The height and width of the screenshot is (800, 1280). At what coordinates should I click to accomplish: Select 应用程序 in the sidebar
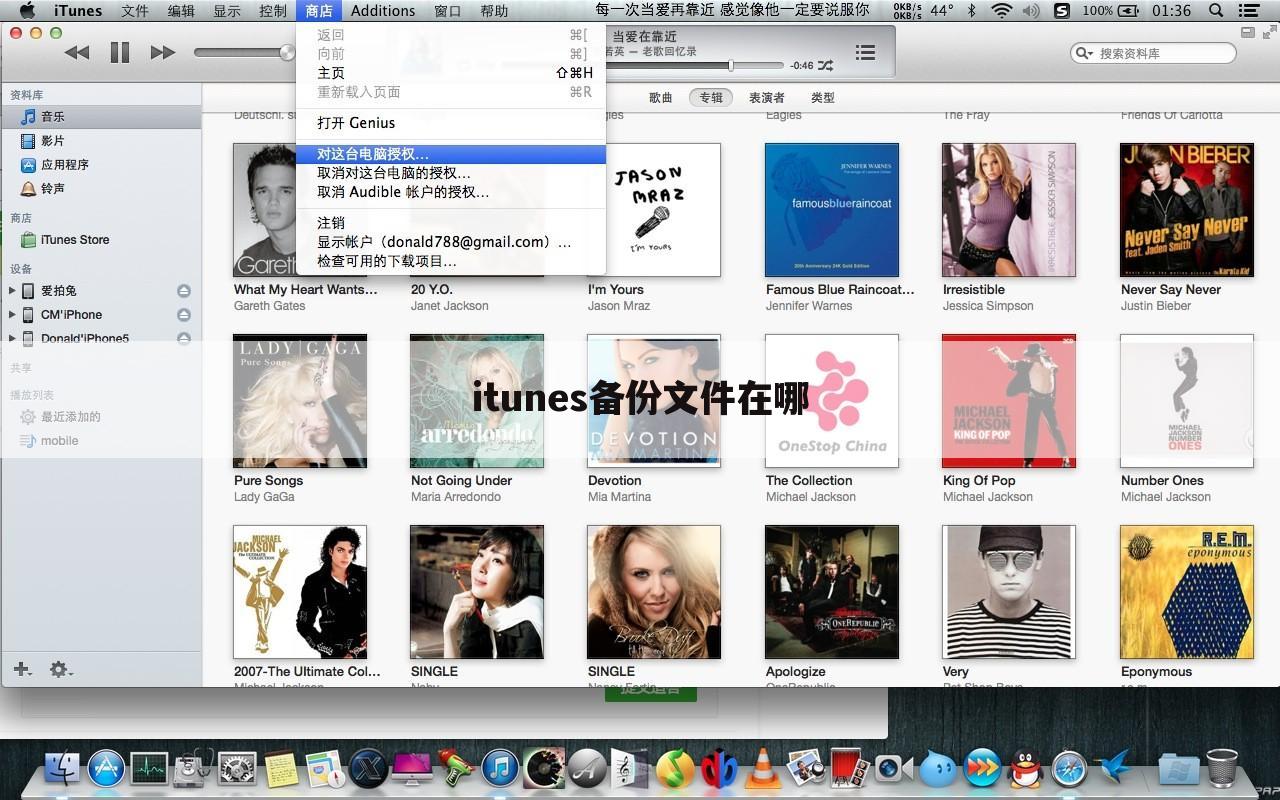click(x=101, y=165)
